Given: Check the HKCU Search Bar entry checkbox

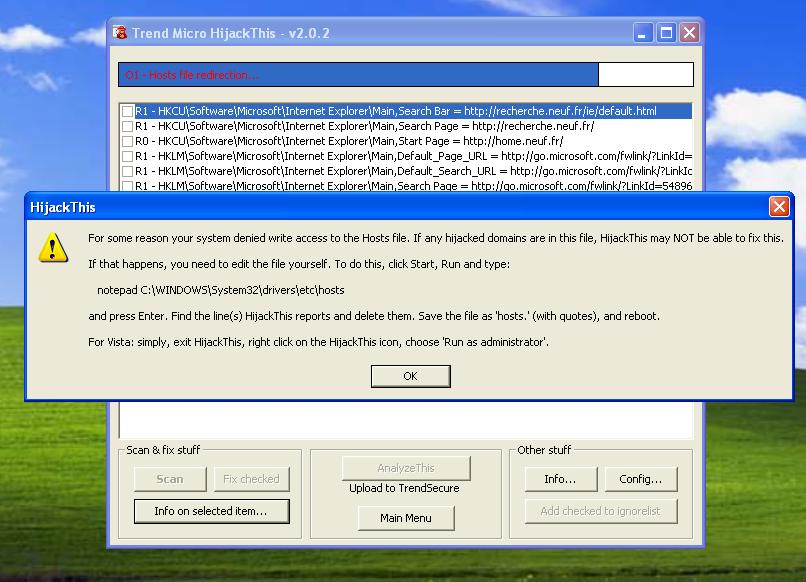Looking at the screenshot, I should [127, 111].
